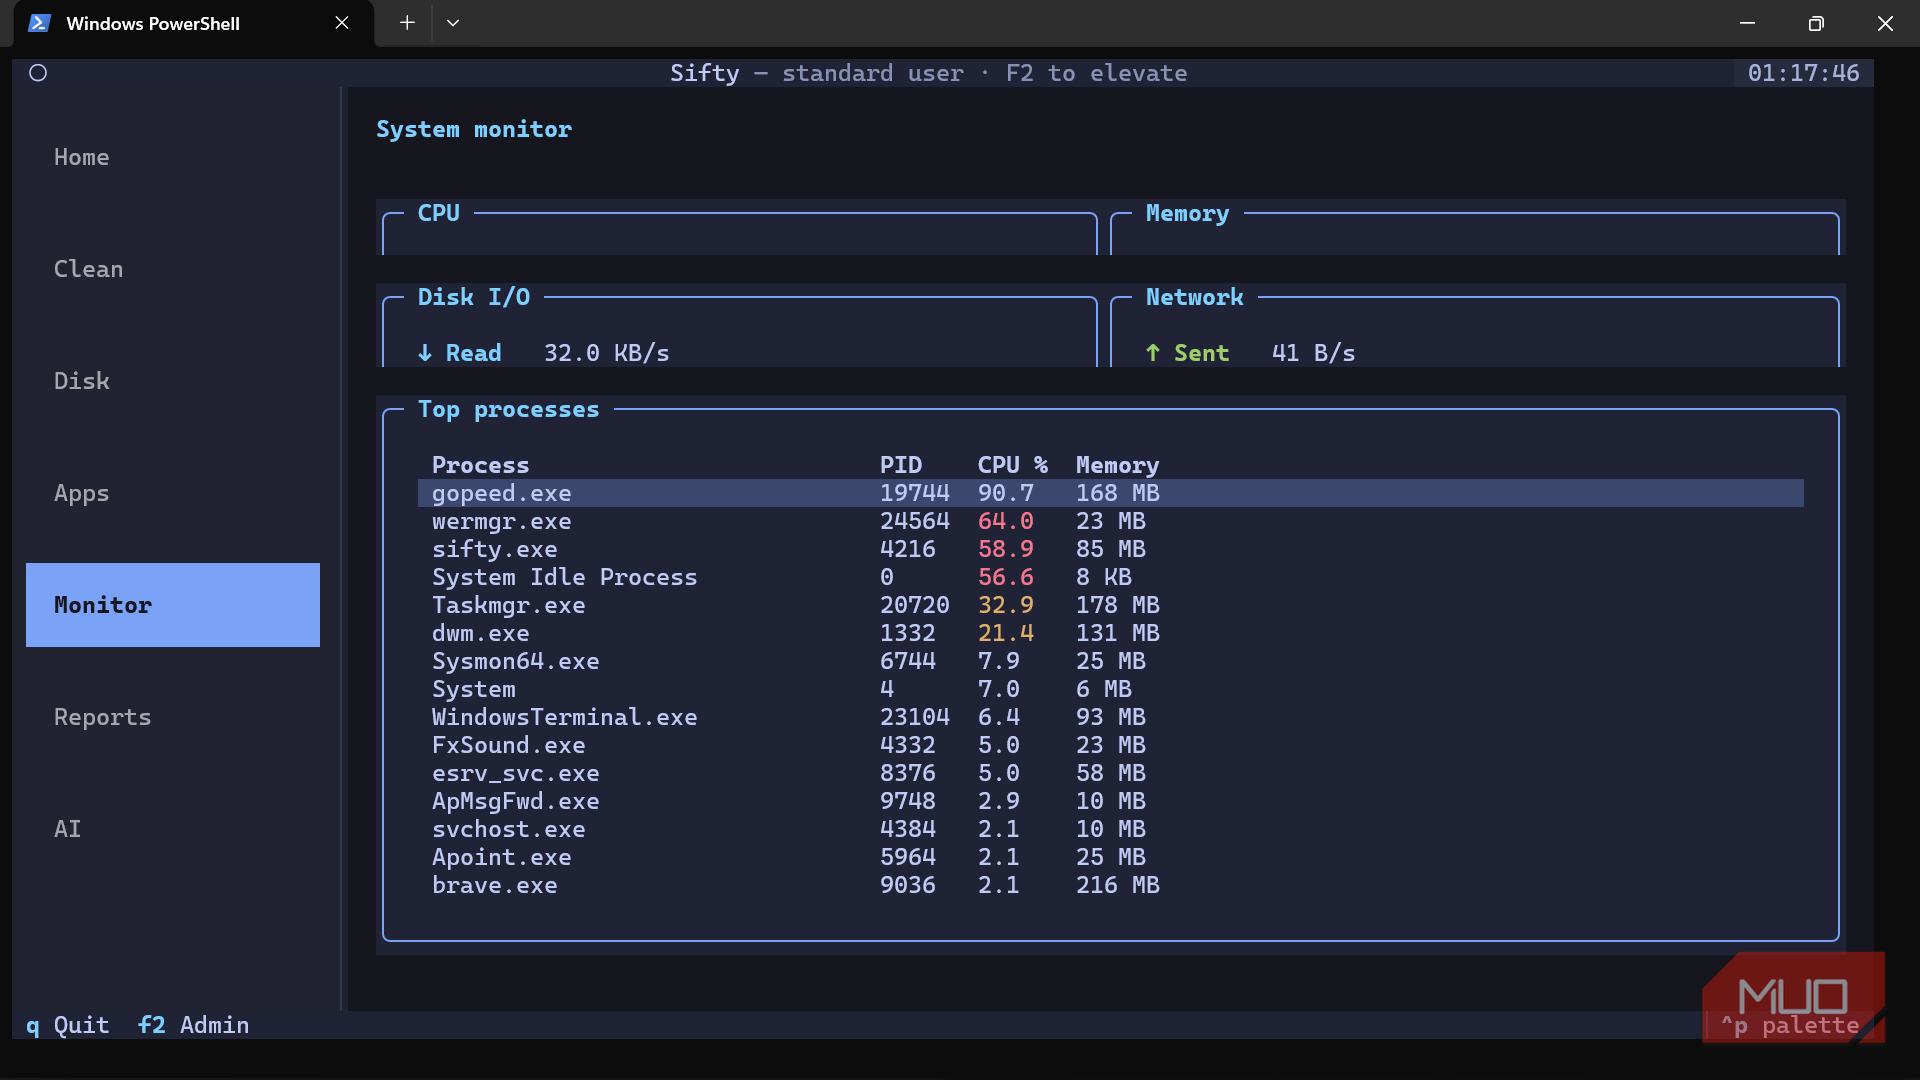Click the 01:17:46 clock
Screen dimensions: 1920x1080
click(1803, 73)
